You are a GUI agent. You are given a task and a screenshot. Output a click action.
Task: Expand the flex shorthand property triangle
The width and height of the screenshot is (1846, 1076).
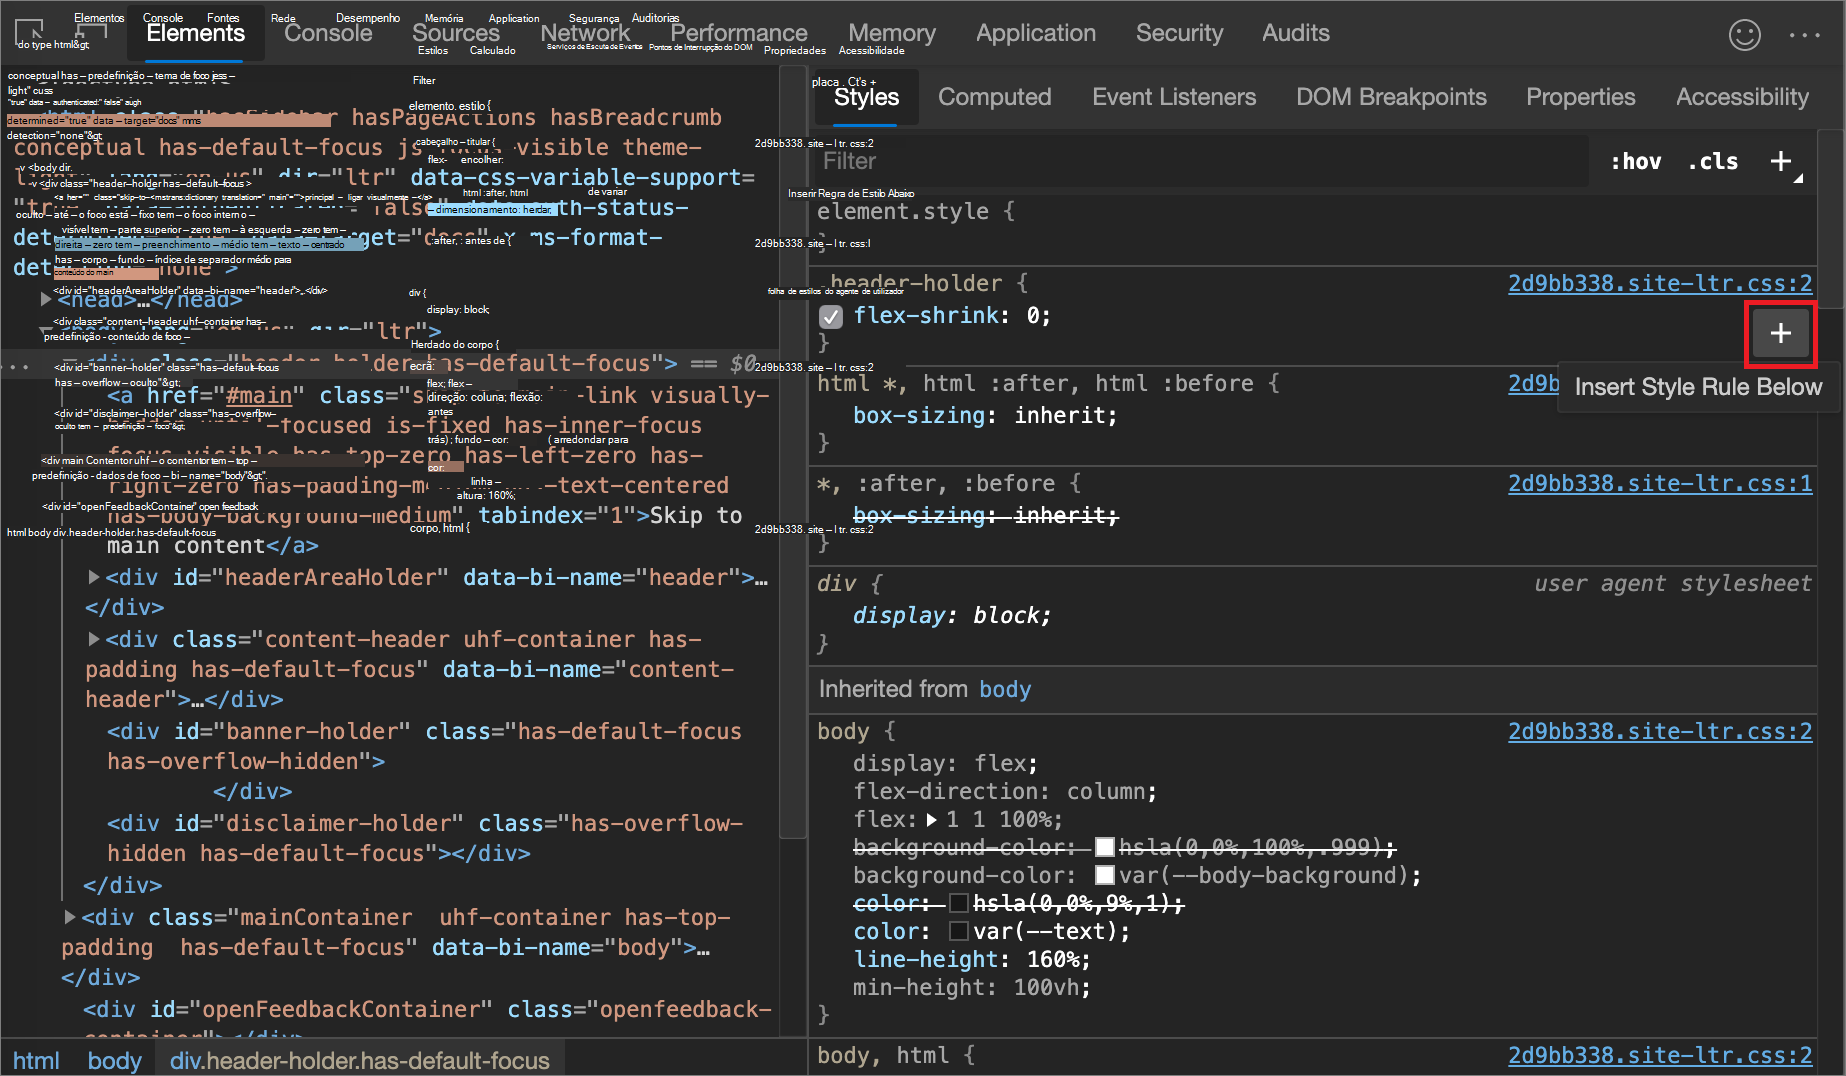tap(932, 820)
